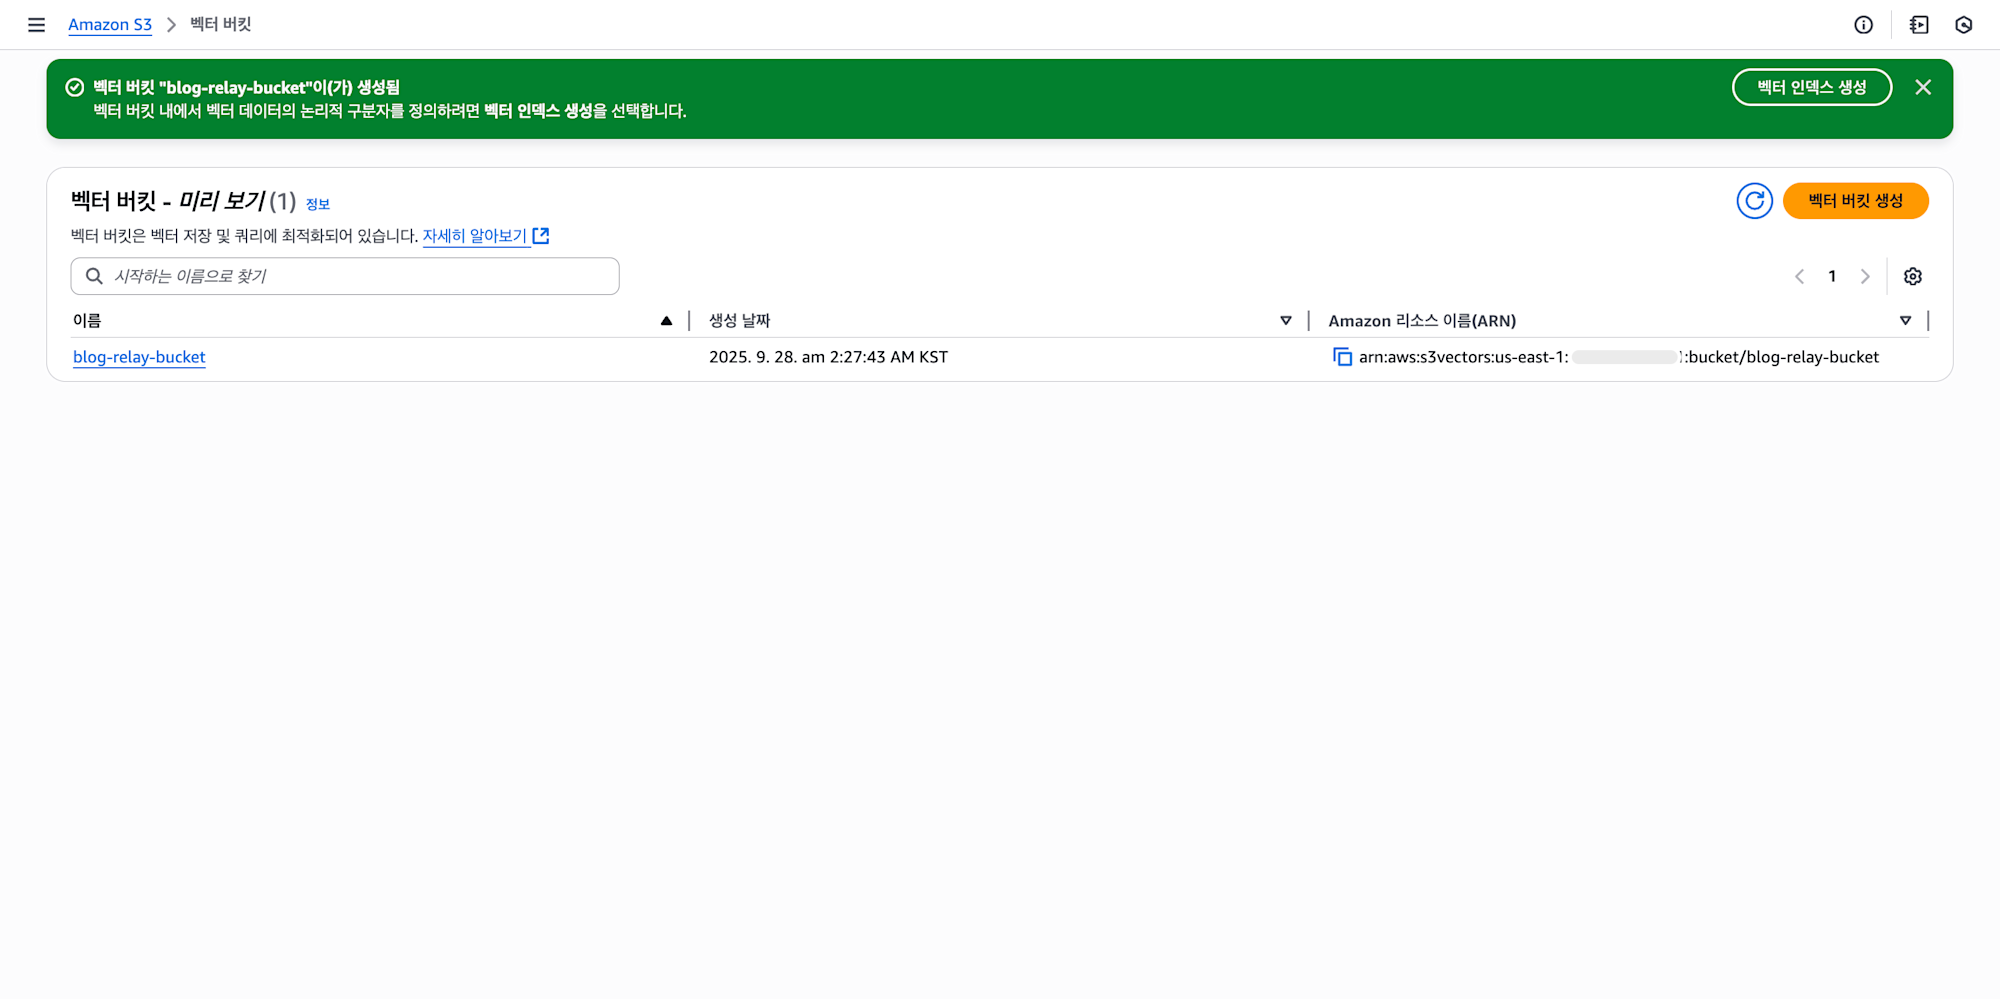Screen dimensions: 2000x999
Task: Click the 벡터 버킷 breadcrumb text
Action: pyautogui.click(x=221, y=24)
